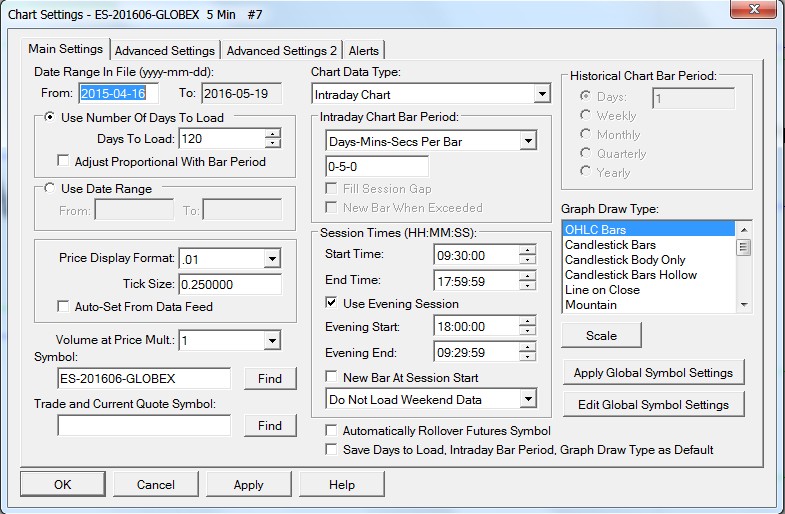Click Edit Global Symbol Settings
Image resolution: width=785 pixels, height=514 pixels.
[653, 404]
